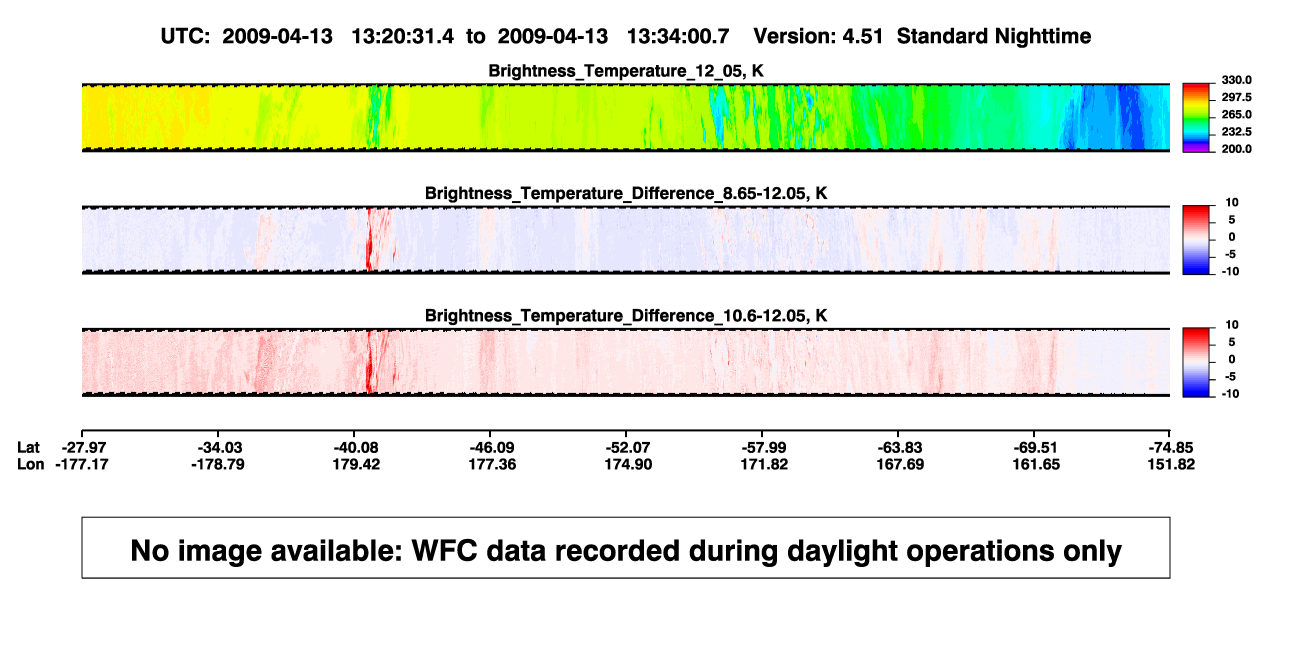Click the longitude value '177.36'
The width and height of the screenshot is (1300, 667).
(x=492, y=464)
